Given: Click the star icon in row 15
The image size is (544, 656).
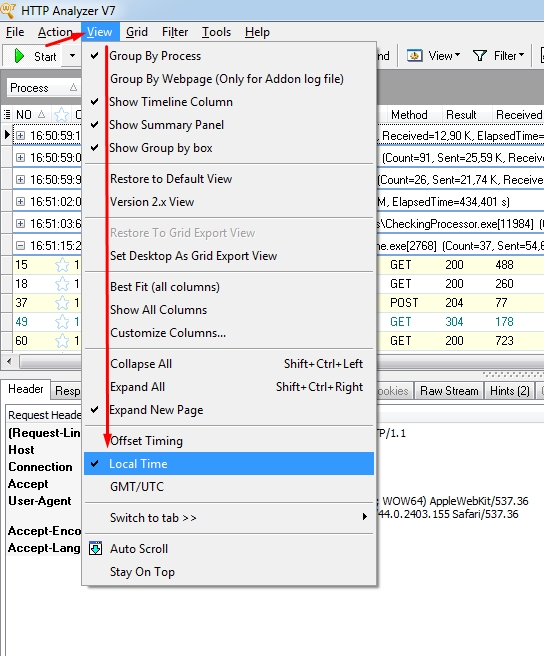Looking at the screenshot, I should click(x=62, y=265).
